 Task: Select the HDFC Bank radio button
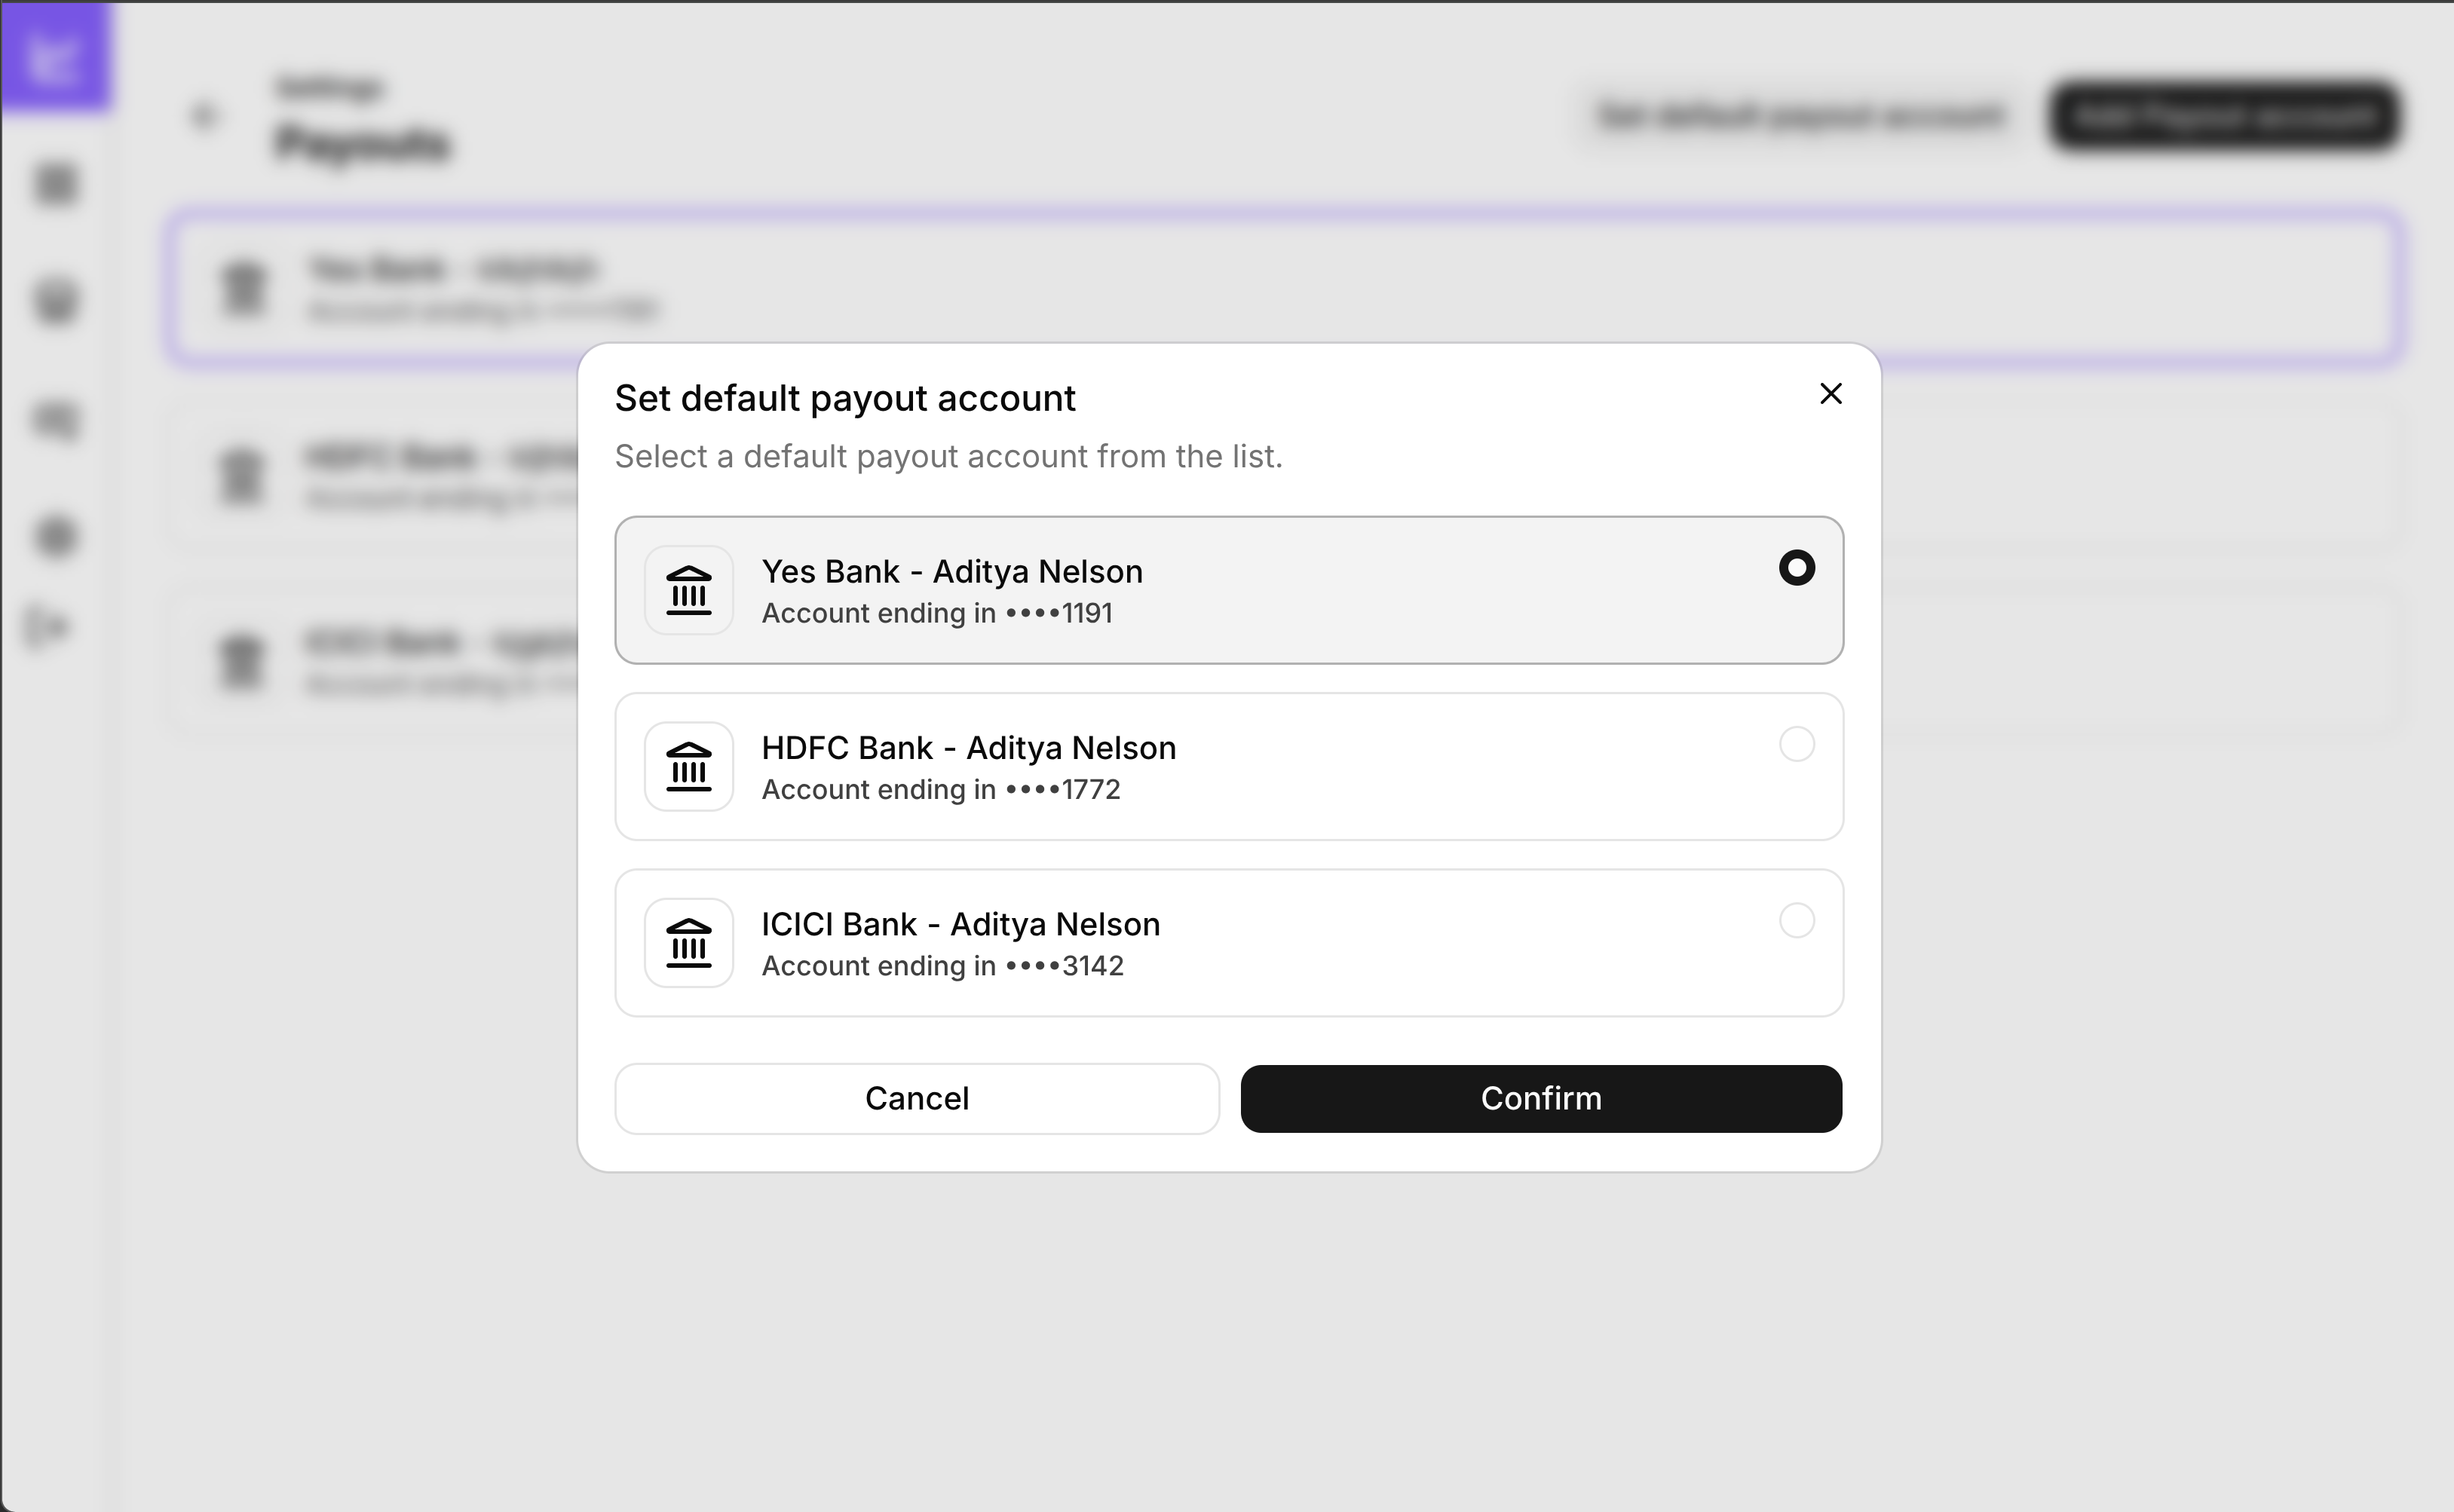1796,744
